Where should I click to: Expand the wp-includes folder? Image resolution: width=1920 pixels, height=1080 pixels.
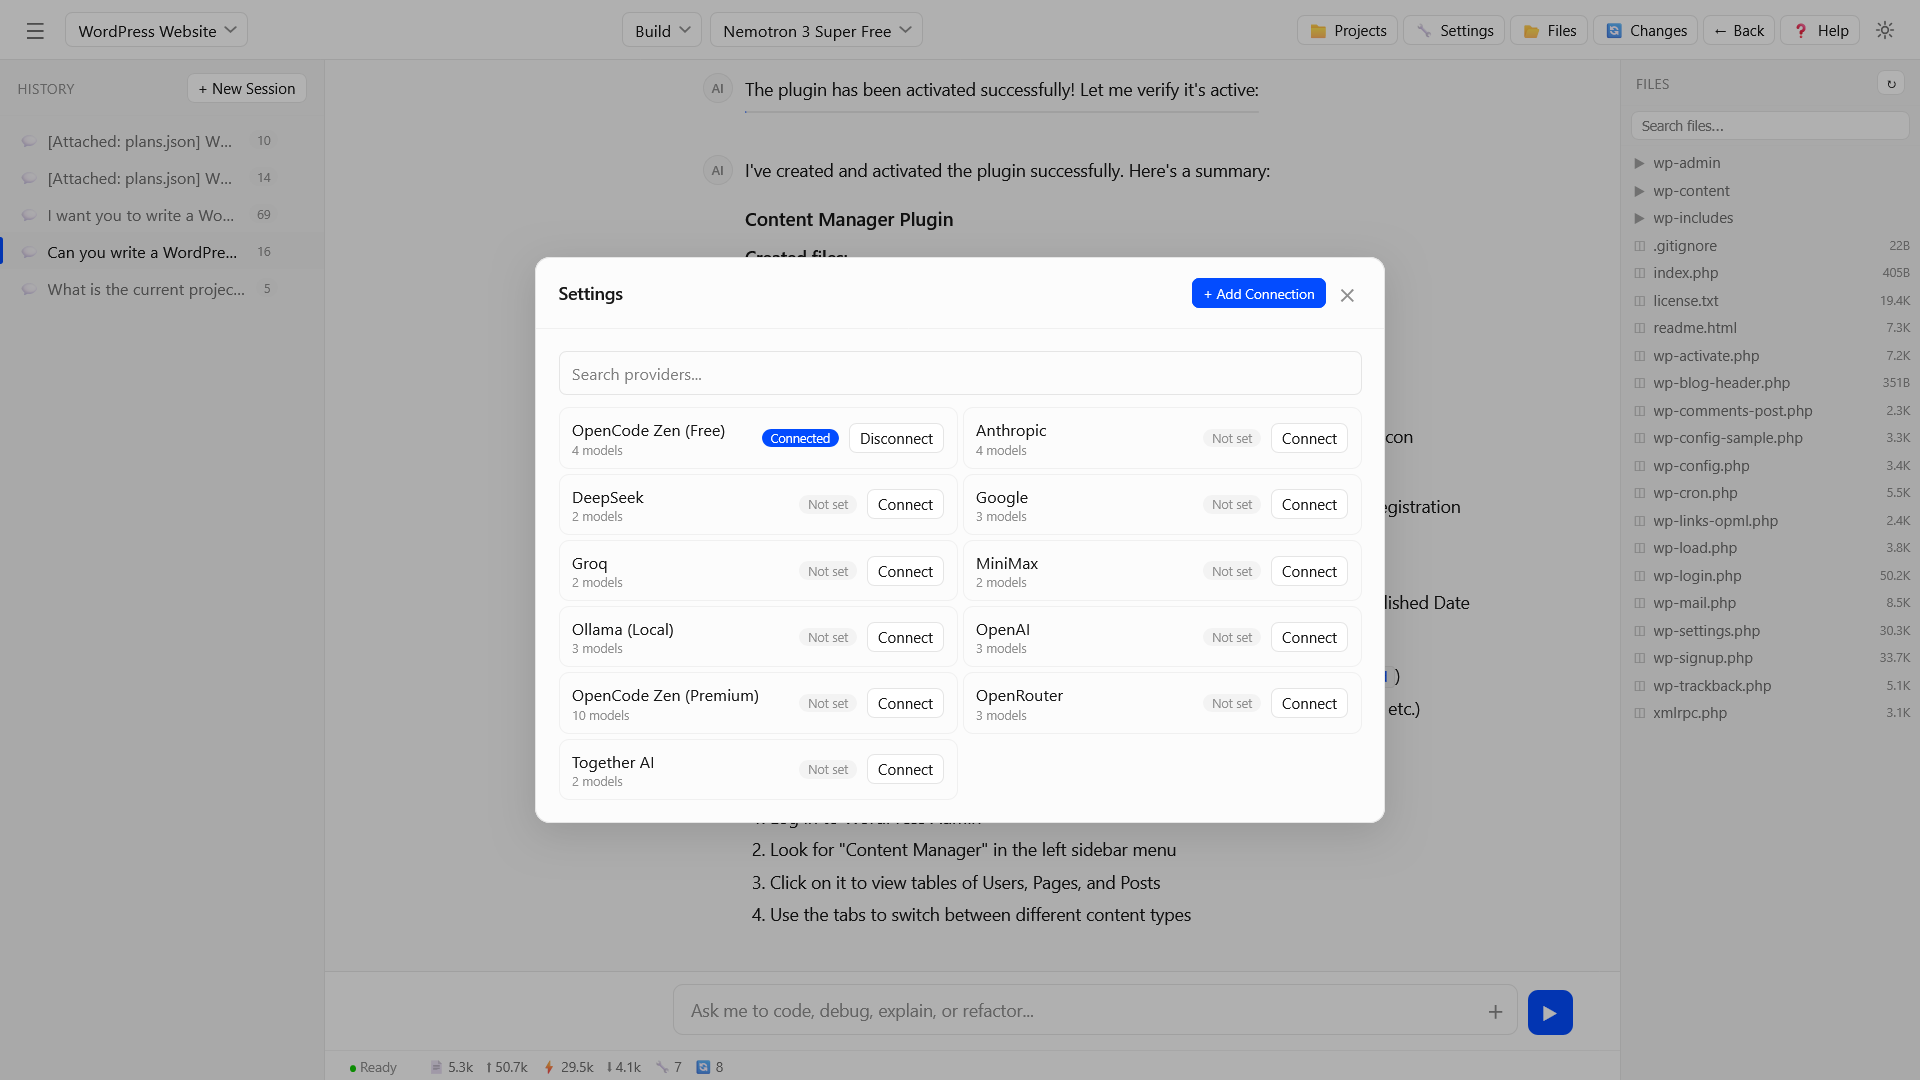pyautogui.click(x=1639, y=218)
